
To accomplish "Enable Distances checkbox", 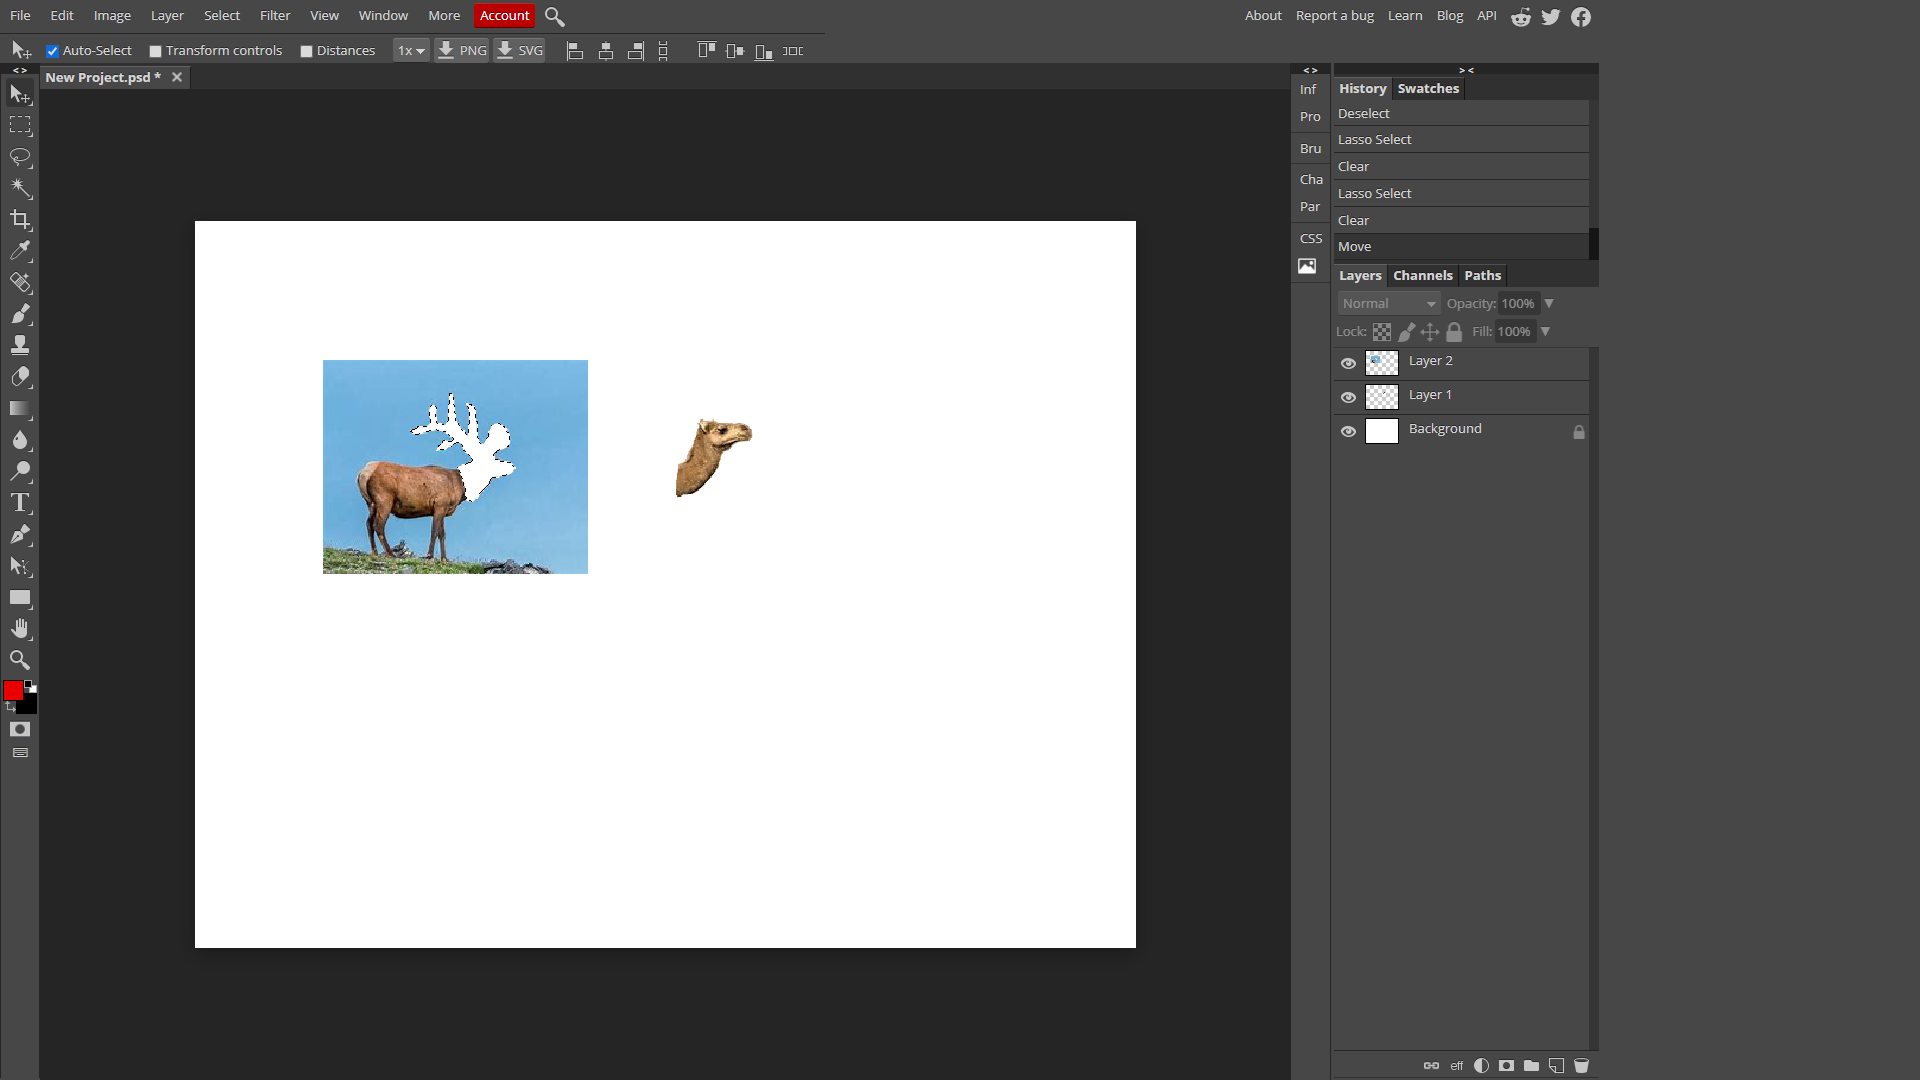I will [x=306, y=50].
